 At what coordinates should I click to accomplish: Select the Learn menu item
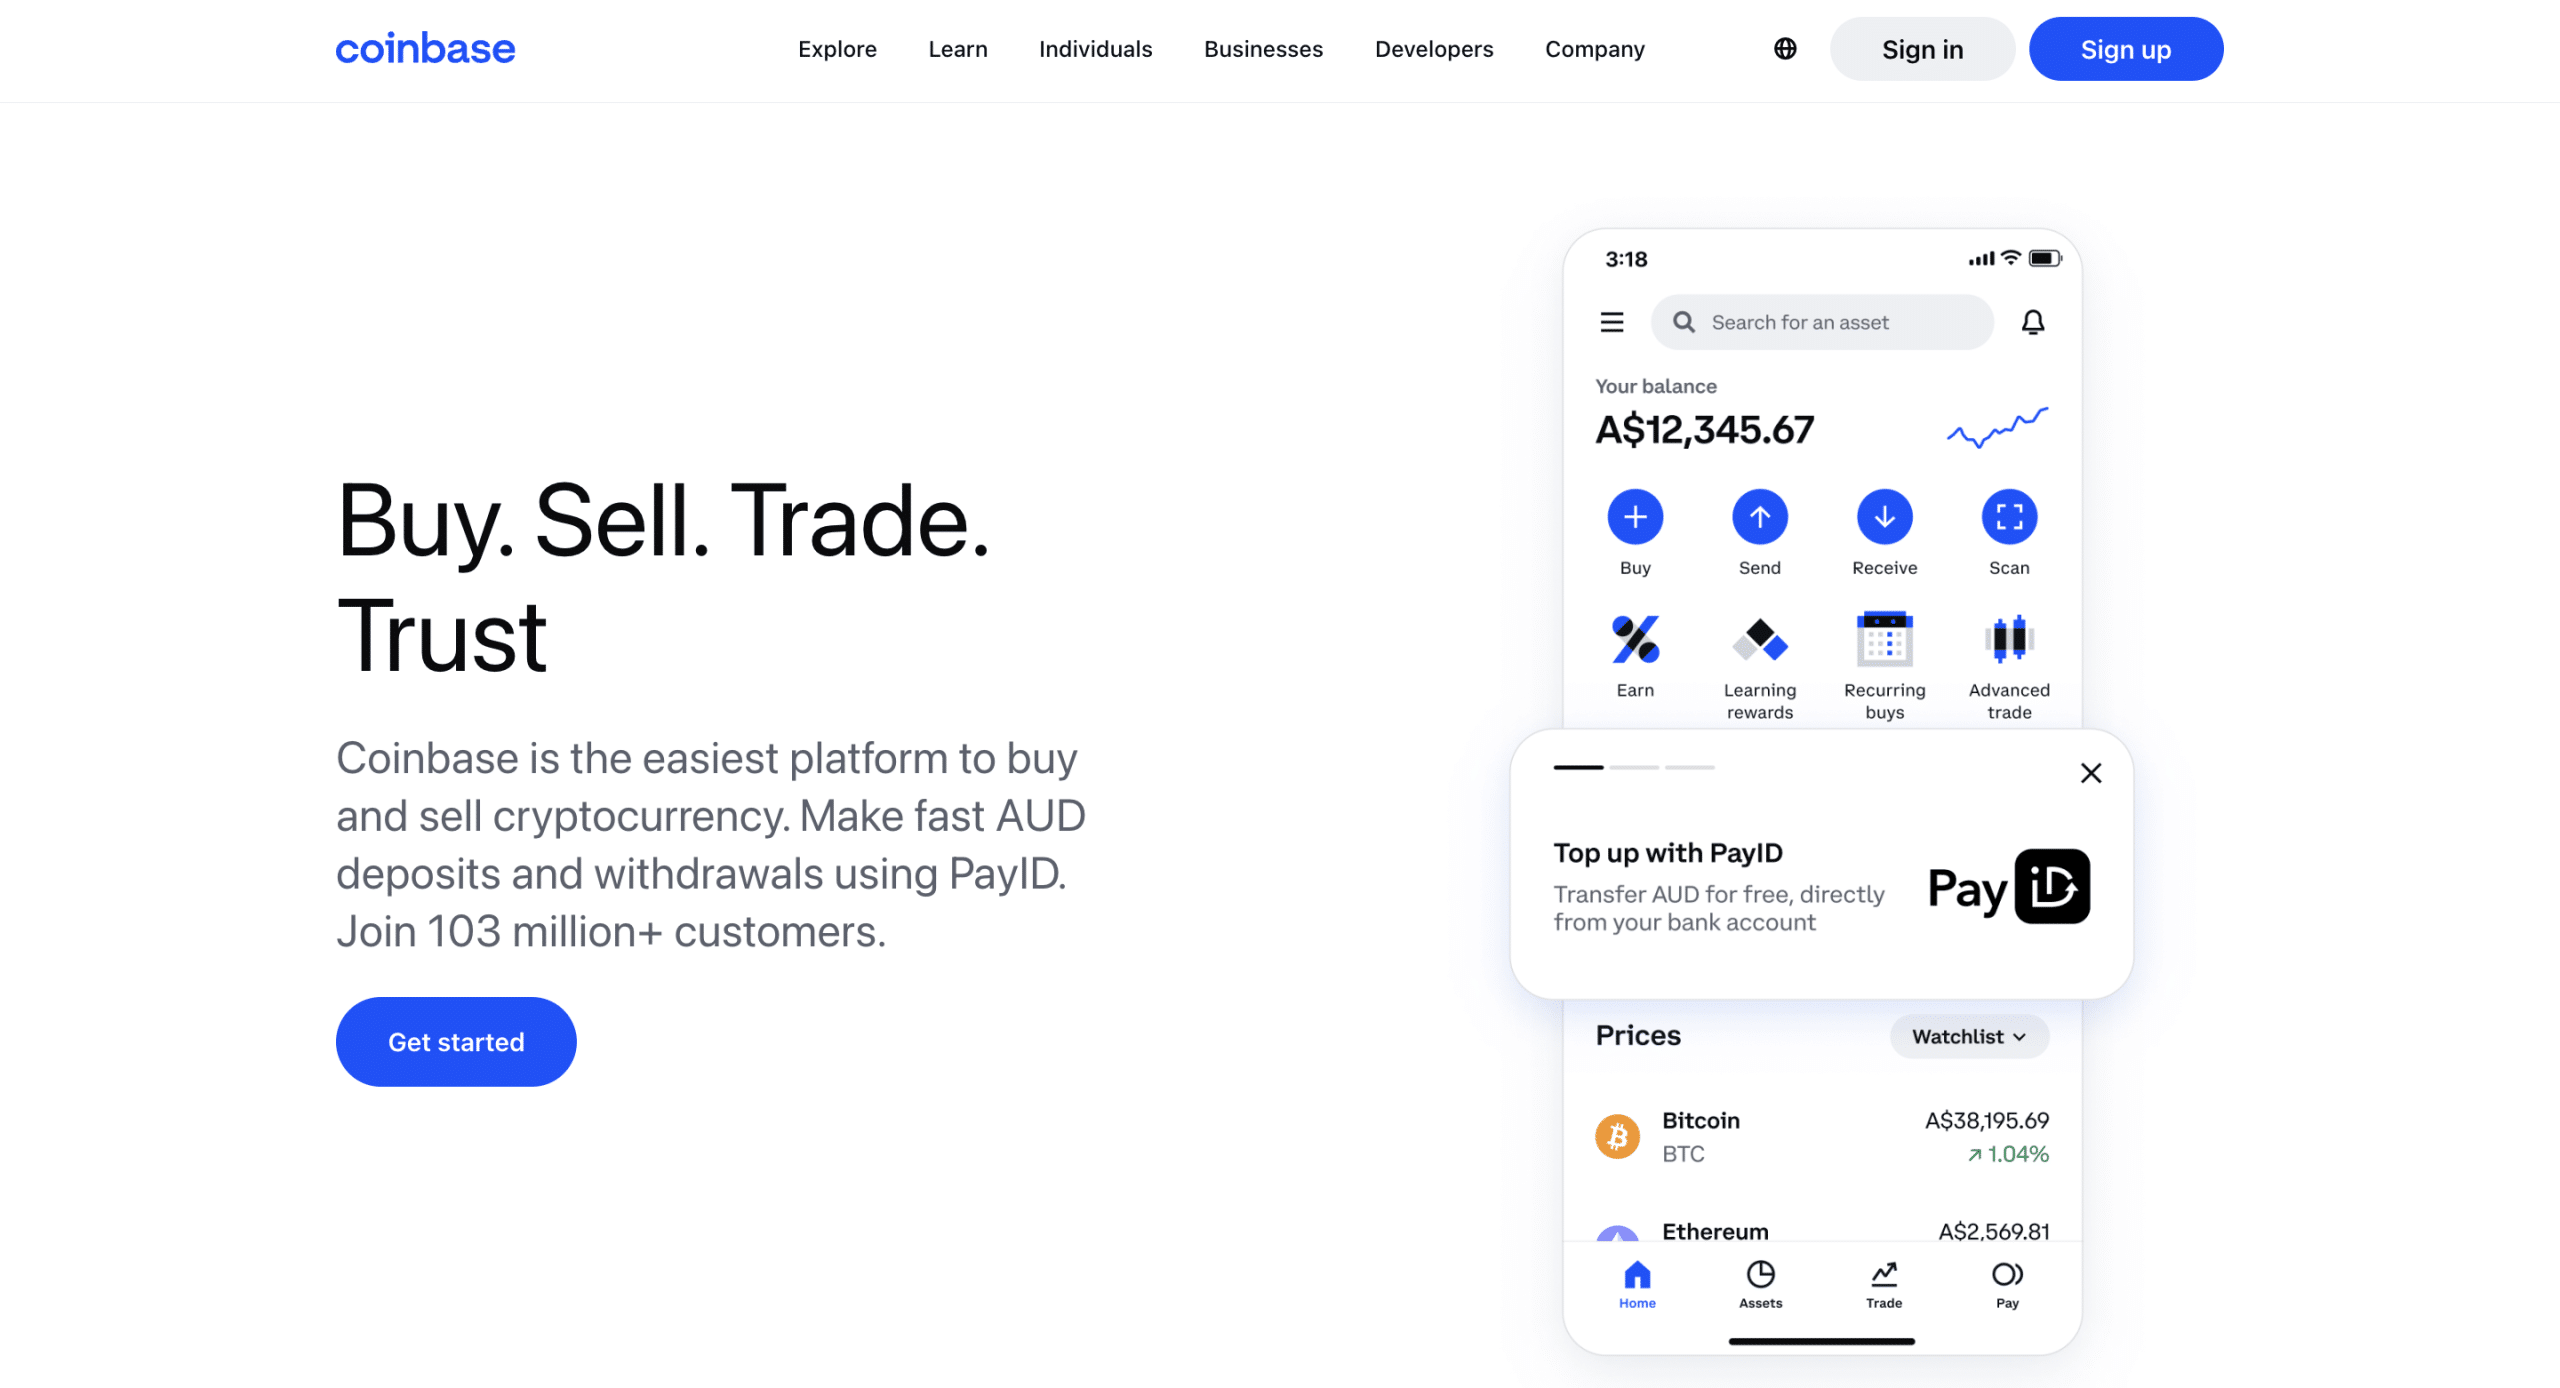click(x=959, y=50)
